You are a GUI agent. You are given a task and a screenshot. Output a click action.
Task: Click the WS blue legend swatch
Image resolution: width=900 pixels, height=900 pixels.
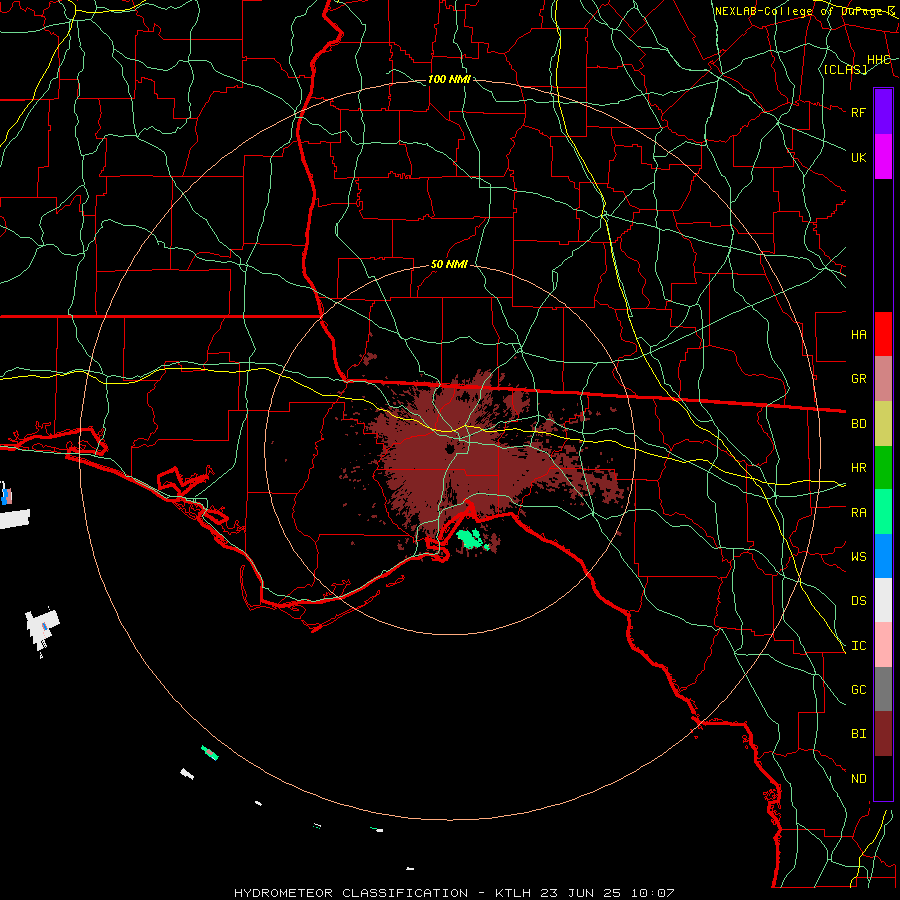click(883, 556)
